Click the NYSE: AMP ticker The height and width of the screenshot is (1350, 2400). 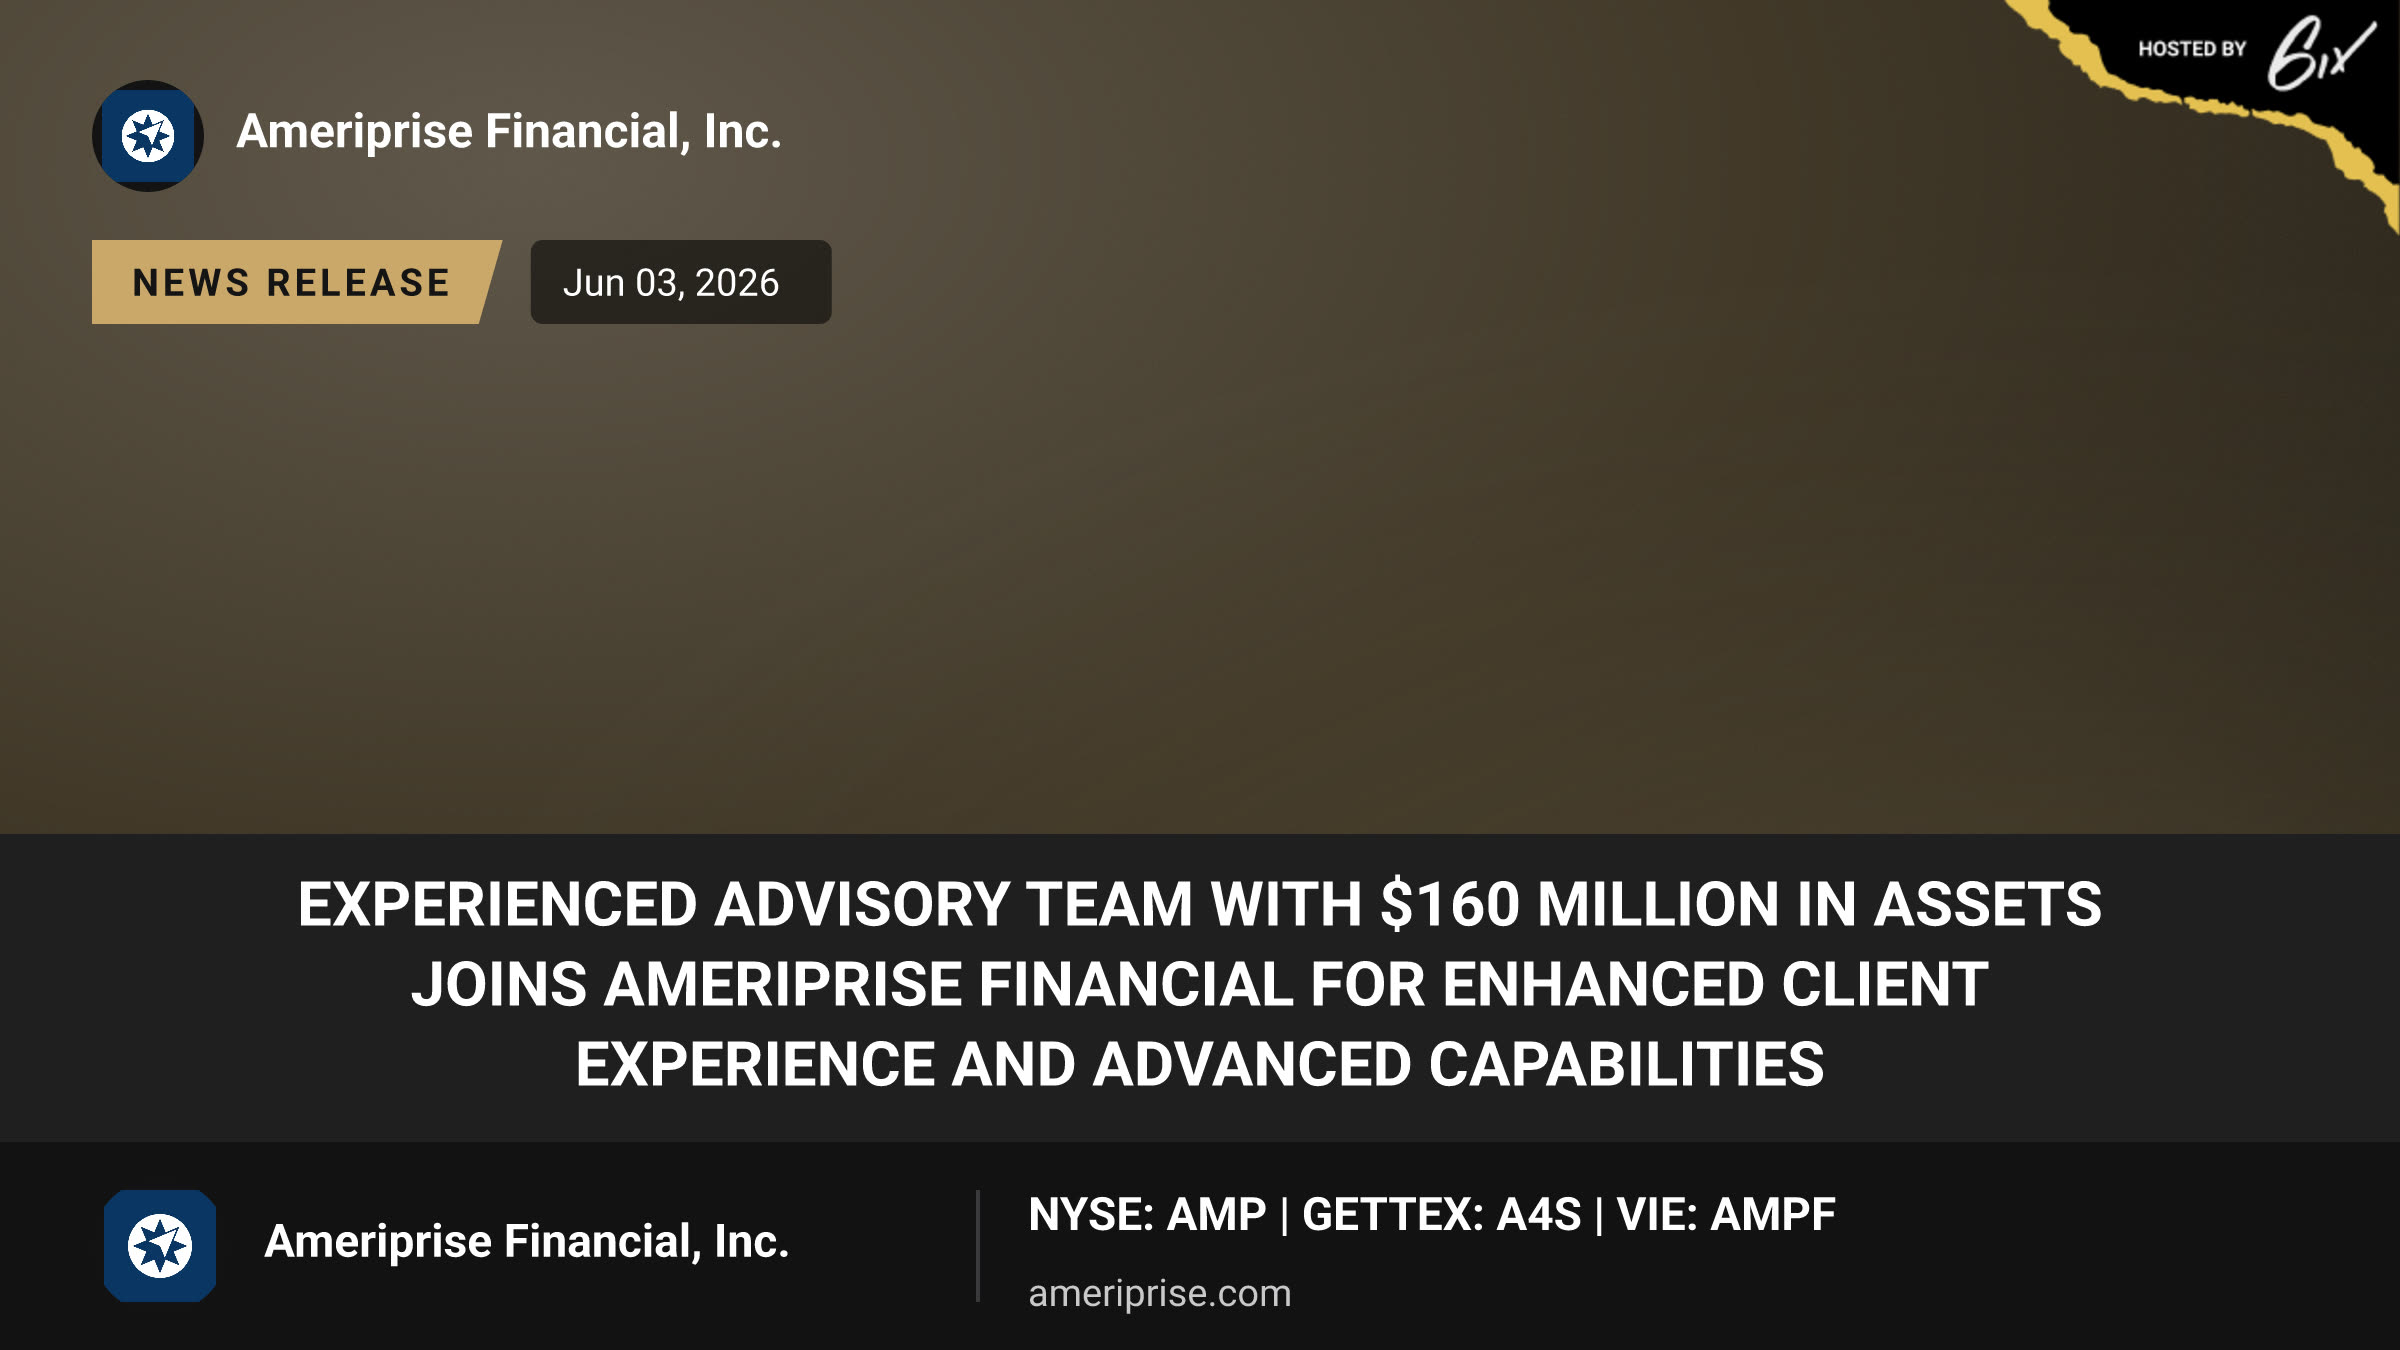click(x=1147, y=1215)
